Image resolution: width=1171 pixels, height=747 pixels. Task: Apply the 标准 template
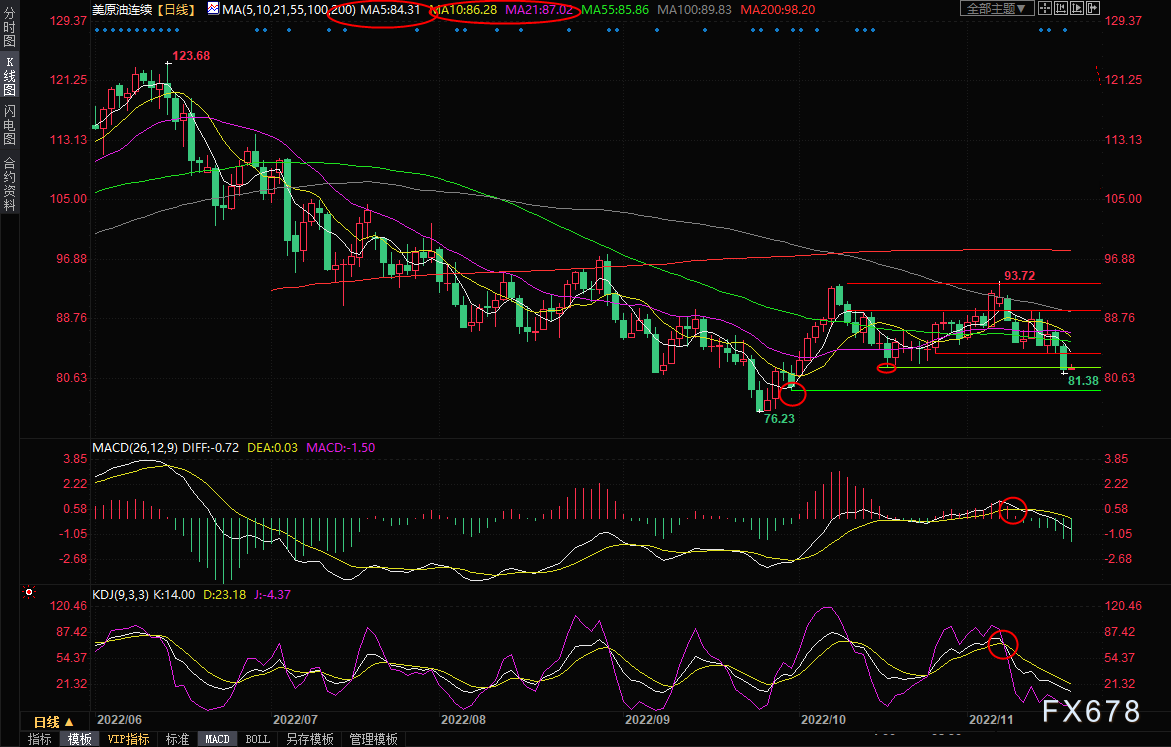[177, 739]
